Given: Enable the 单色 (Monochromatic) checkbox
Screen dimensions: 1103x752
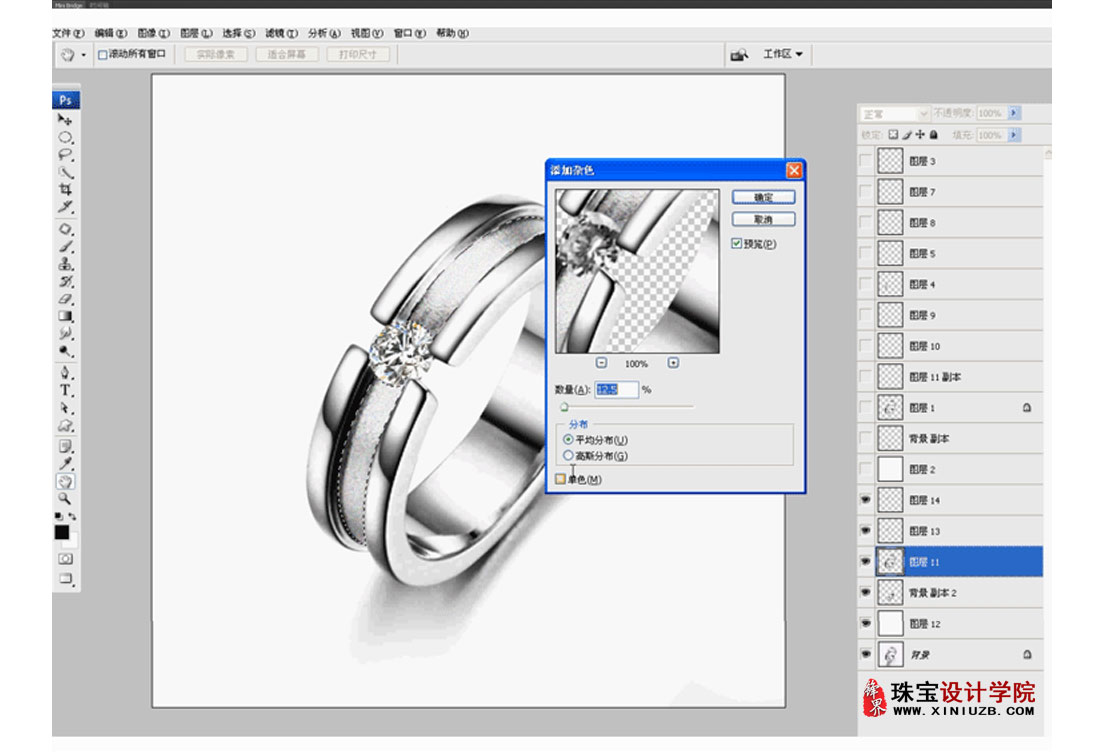Looking at the screenshot, I should (560, 480).
